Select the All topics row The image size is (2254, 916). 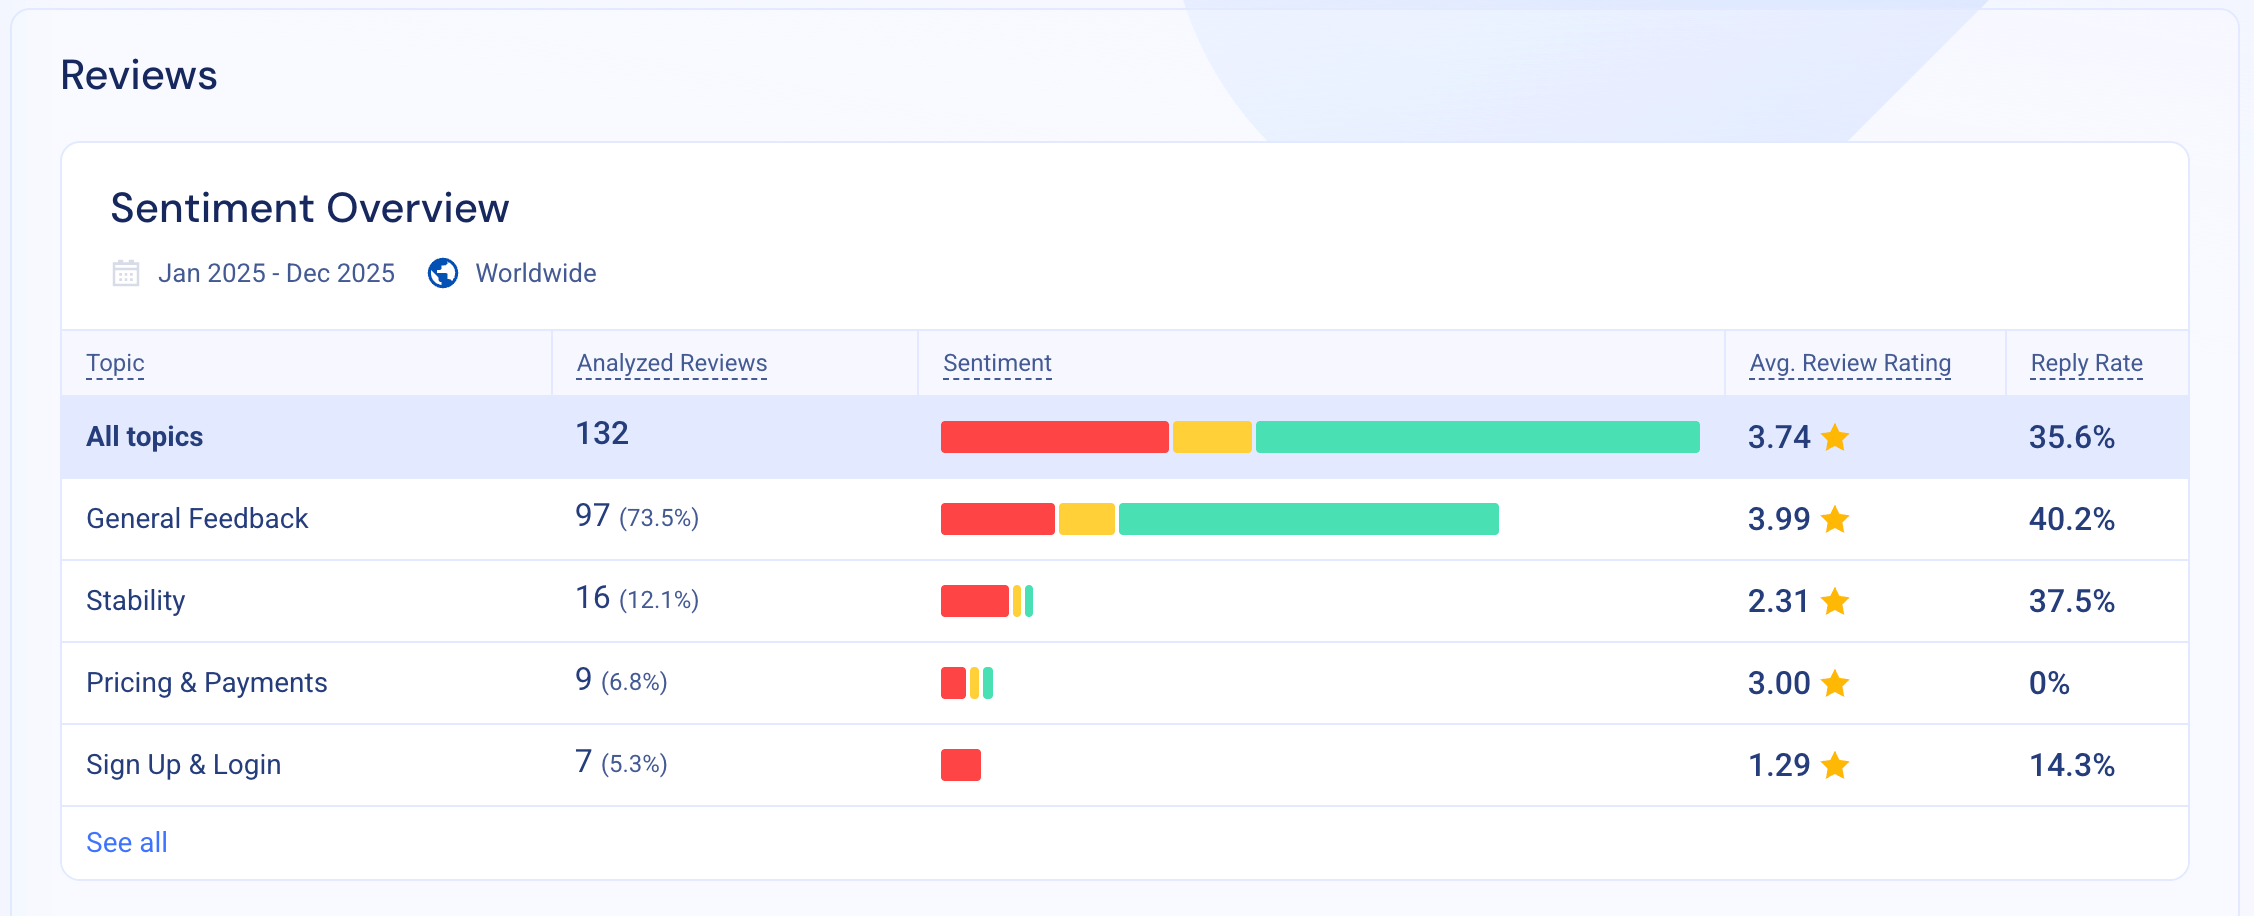coord(144,437)
